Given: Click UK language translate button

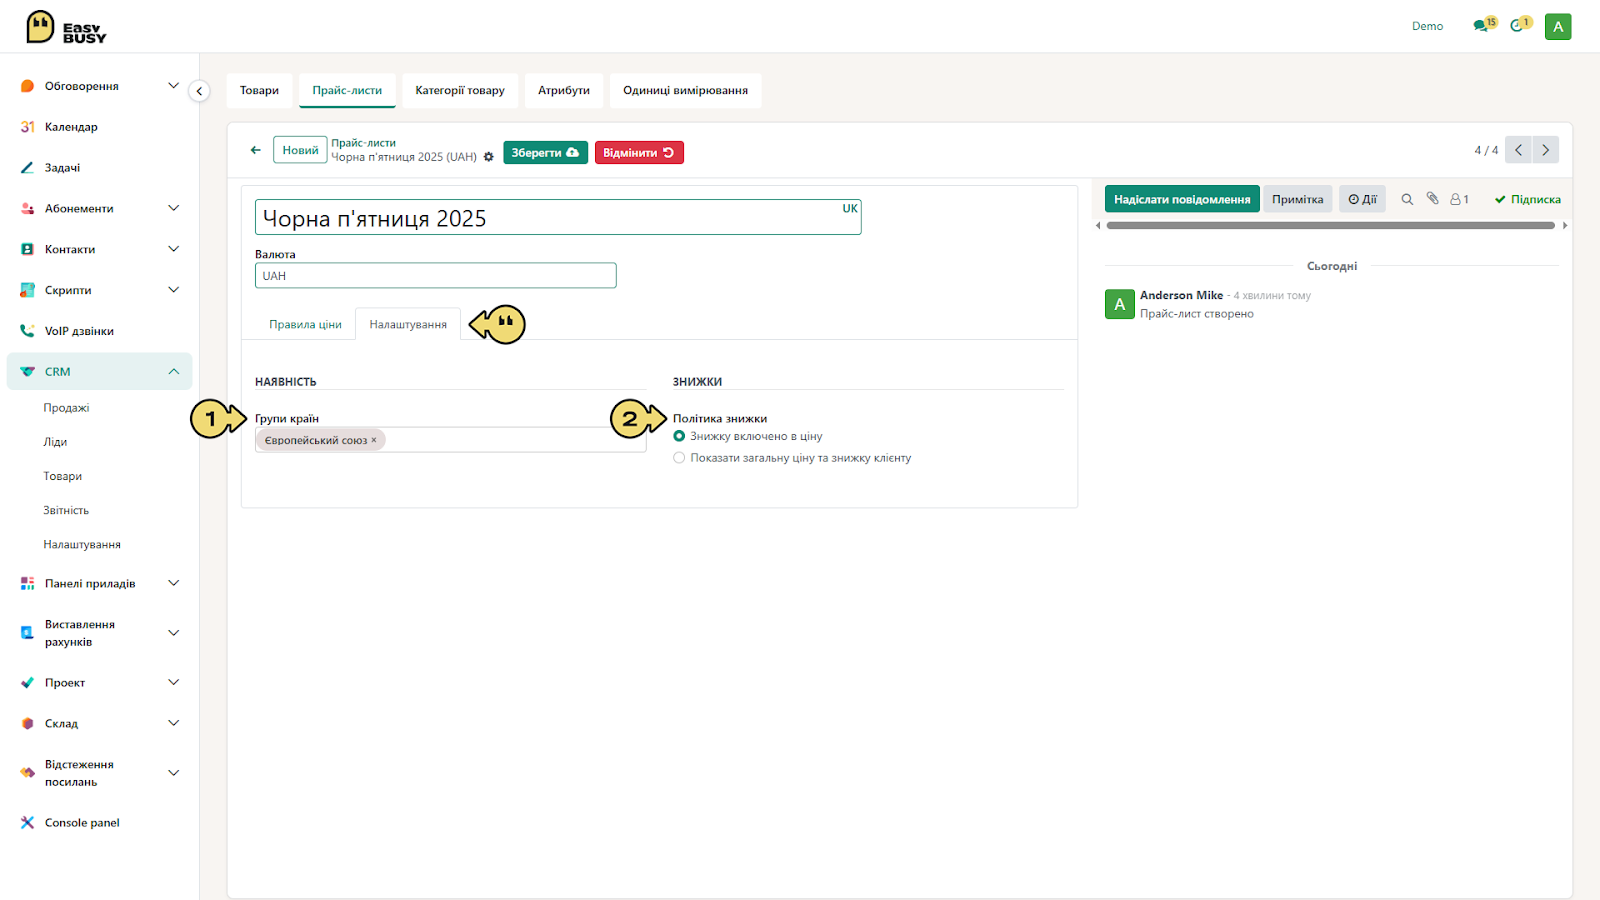Looking at the screenshot, I should pyautogui.click(x=850, y=209).
